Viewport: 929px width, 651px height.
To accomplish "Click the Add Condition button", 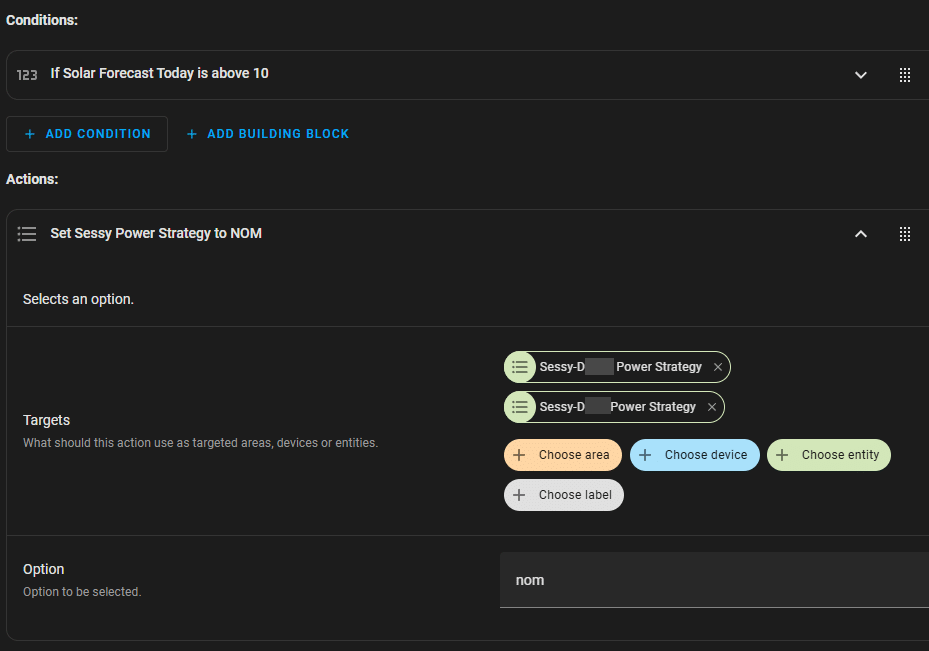I will click(87, 134).
